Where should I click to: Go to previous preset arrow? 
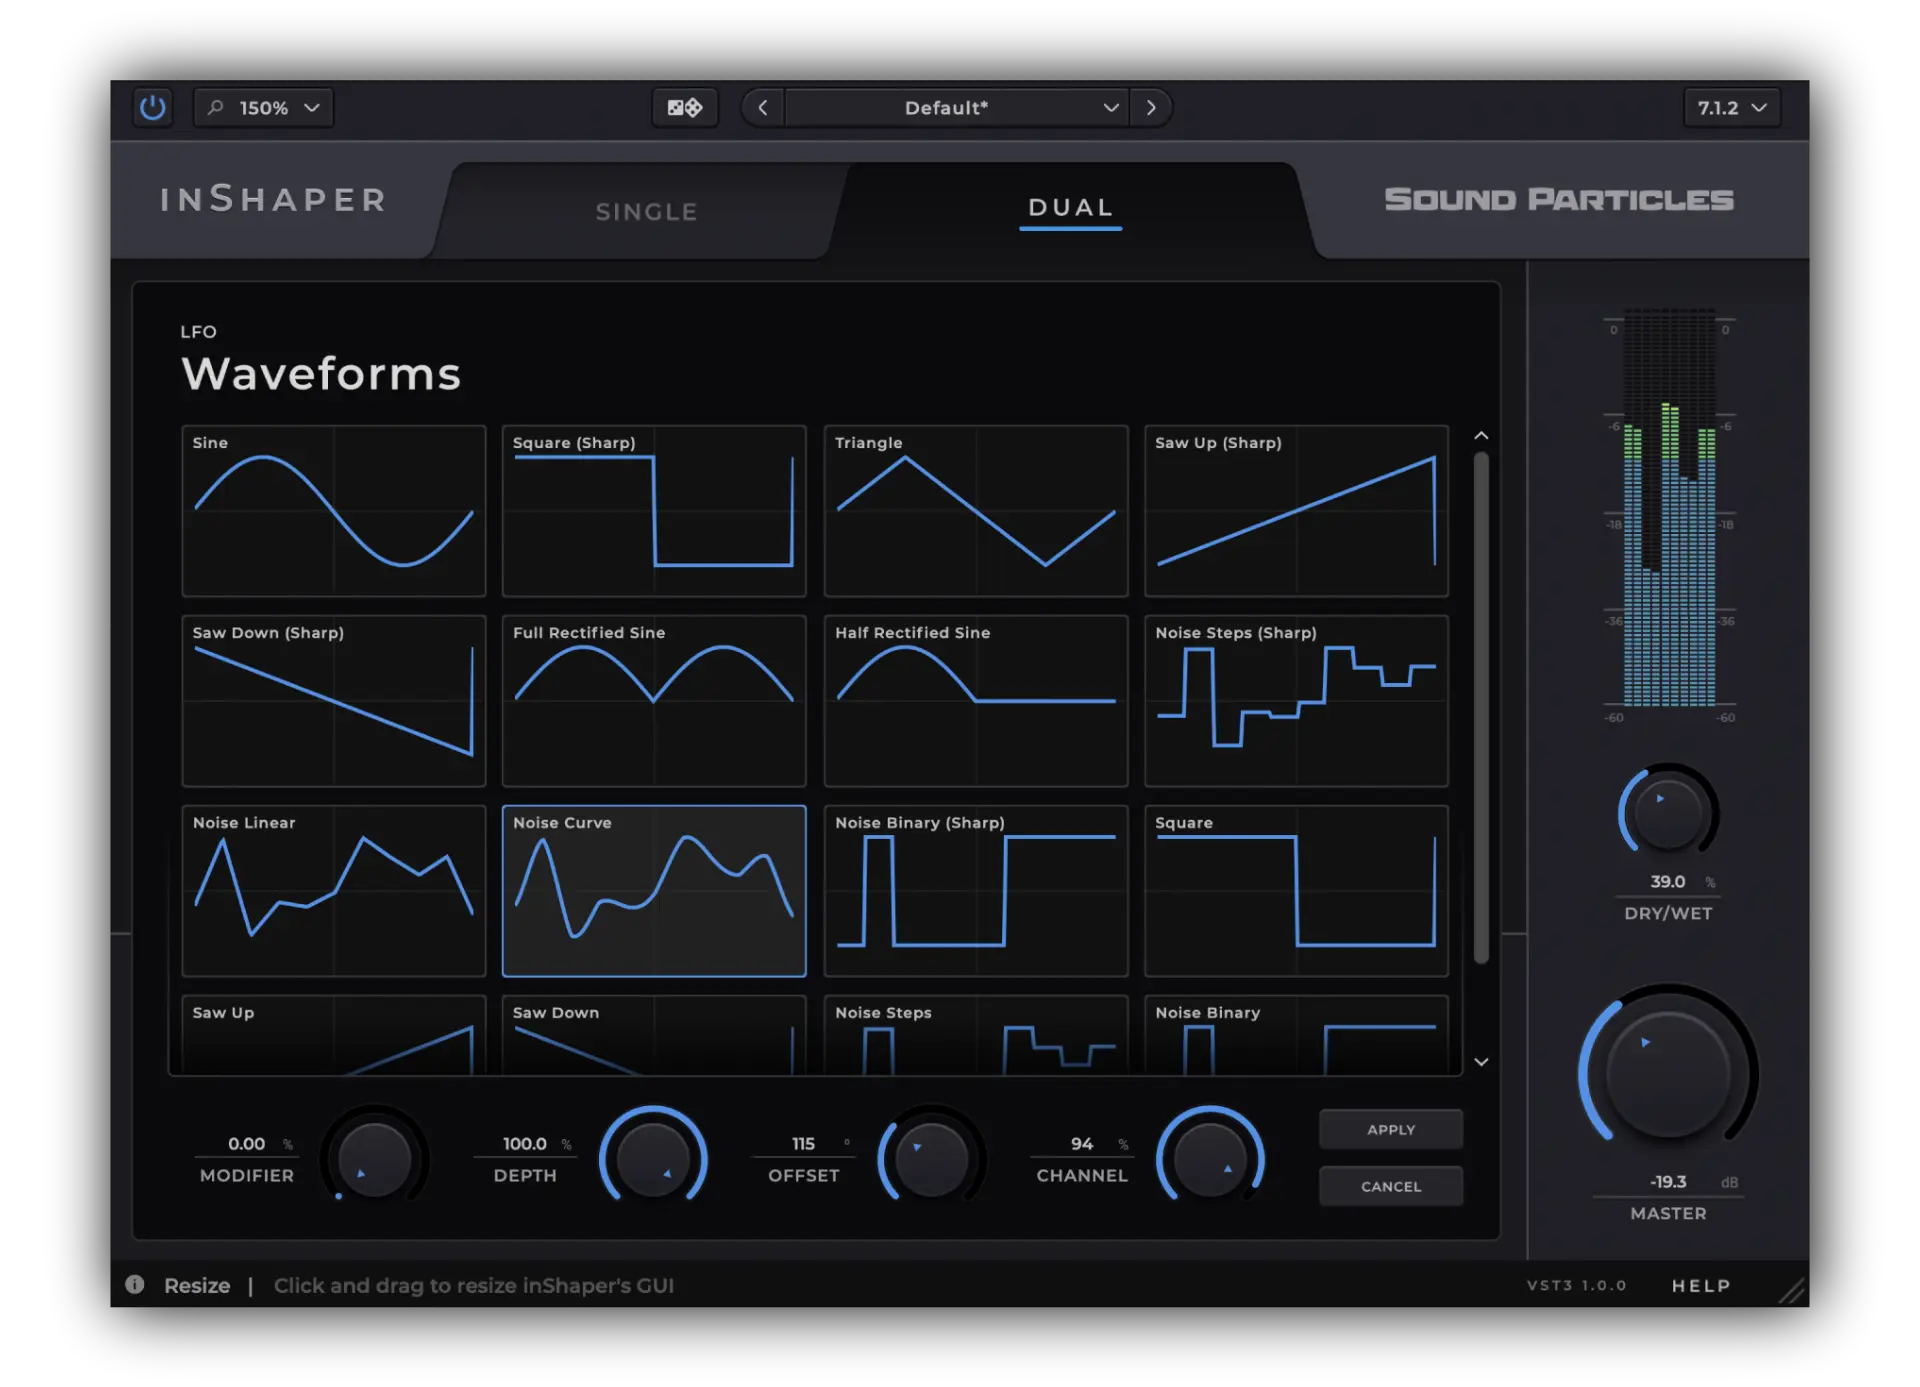click(763, 107)
